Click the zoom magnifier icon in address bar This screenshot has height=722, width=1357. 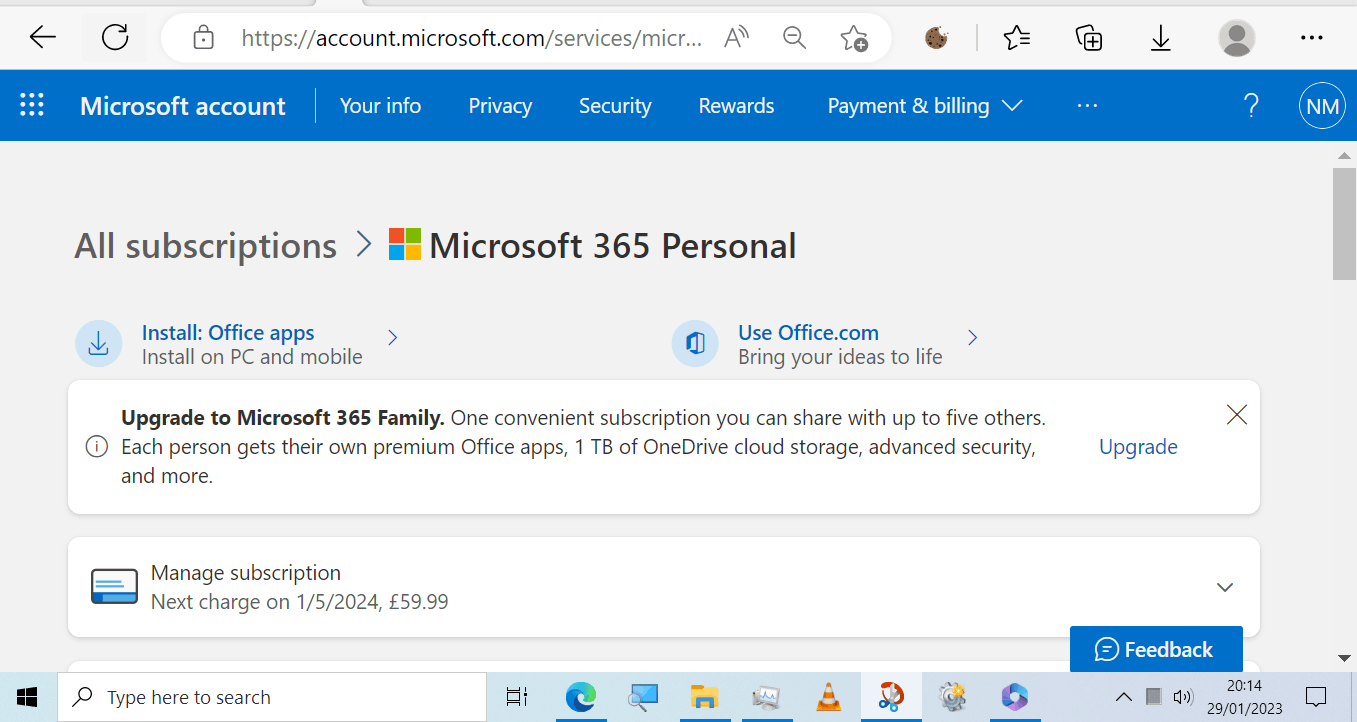point(795,38)
